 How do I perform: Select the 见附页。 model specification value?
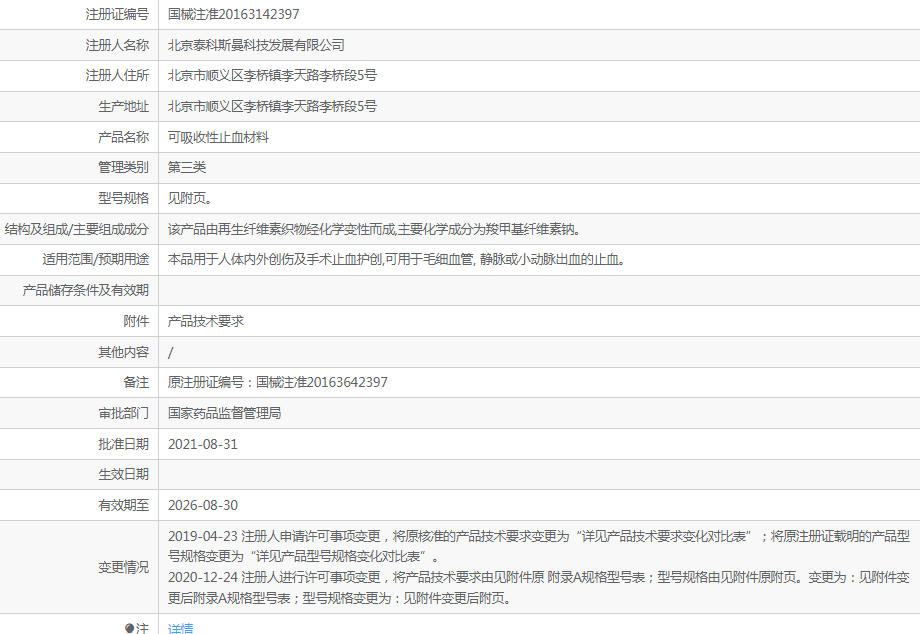click(190, 198)
